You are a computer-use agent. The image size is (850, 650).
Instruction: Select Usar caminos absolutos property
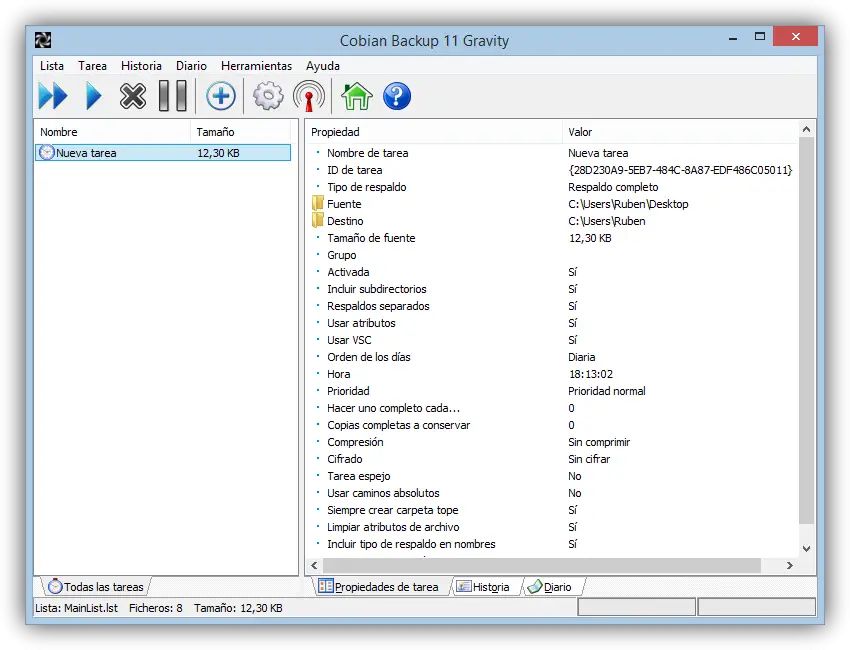click(x=383, y=493)
